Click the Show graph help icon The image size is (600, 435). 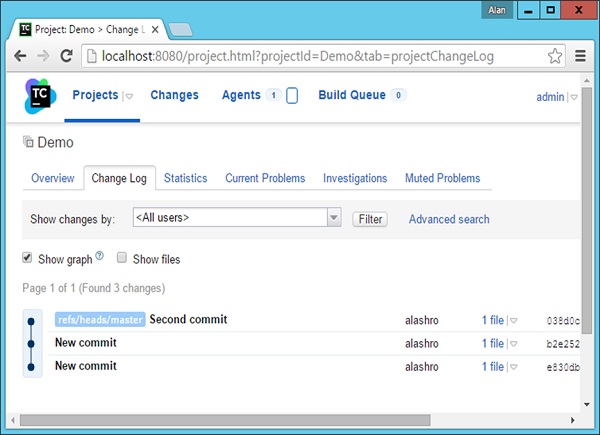[x=100, y=257]
